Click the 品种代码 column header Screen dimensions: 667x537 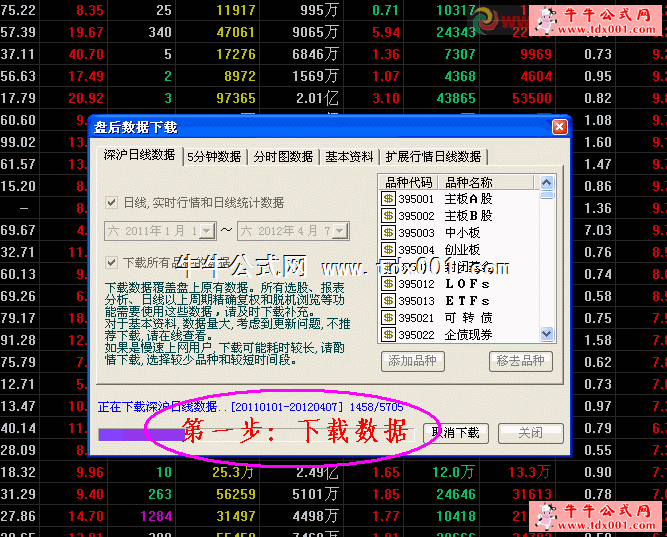(408, 183)
